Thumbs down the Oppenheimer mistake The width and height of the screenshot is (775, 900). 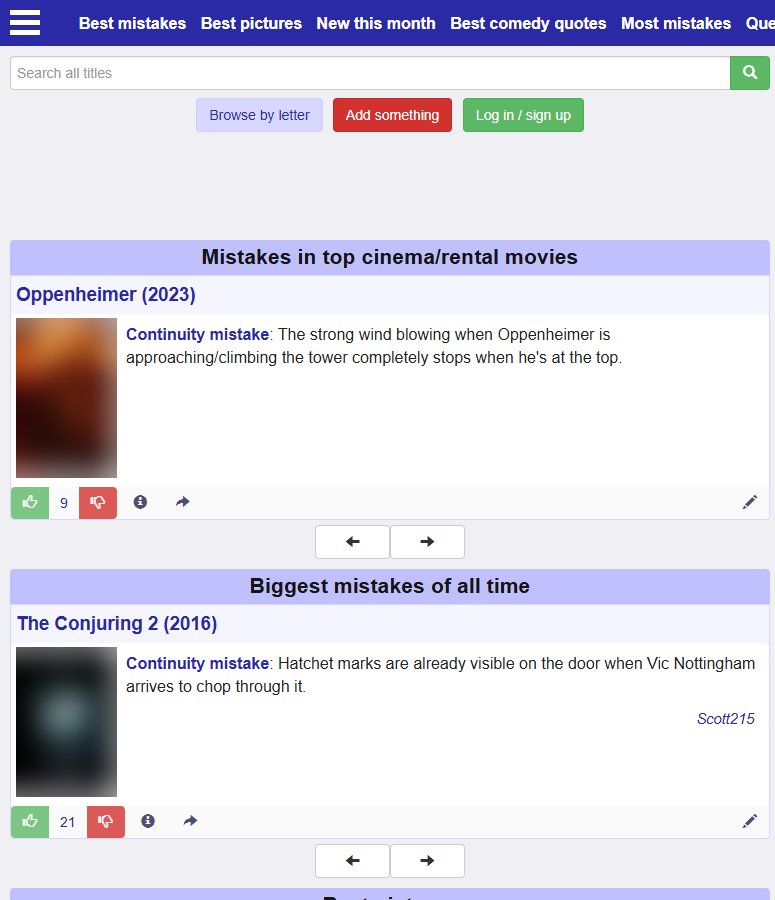[x=98, y=503]
